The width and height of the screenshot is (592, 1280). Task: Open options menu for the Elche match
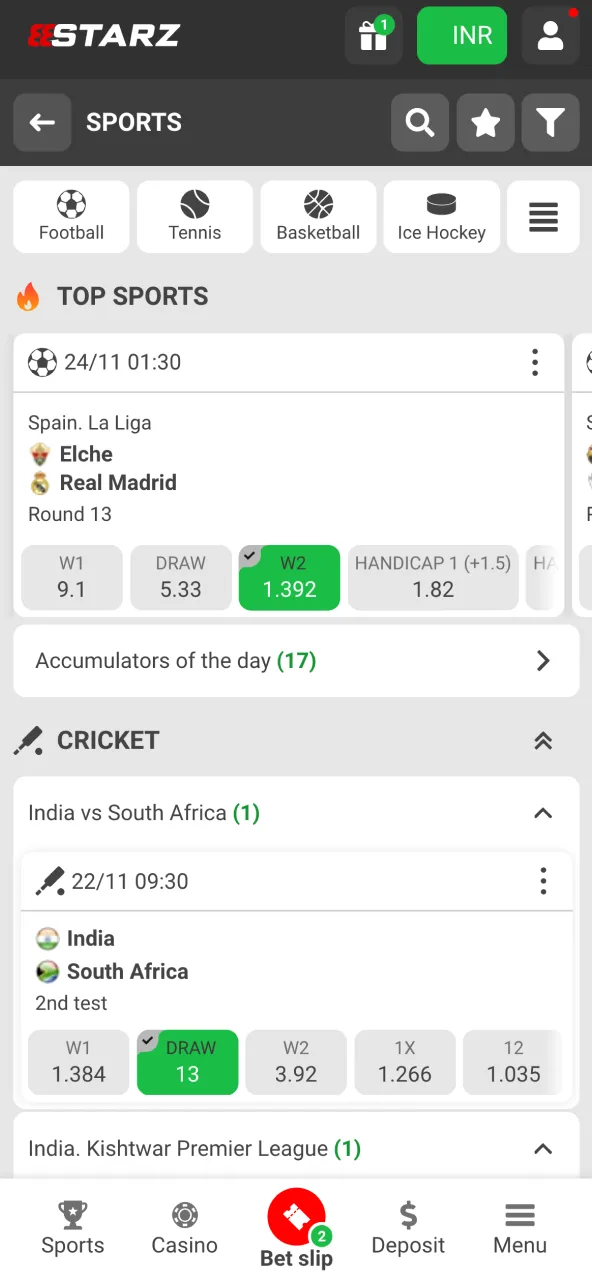[535, 362]
